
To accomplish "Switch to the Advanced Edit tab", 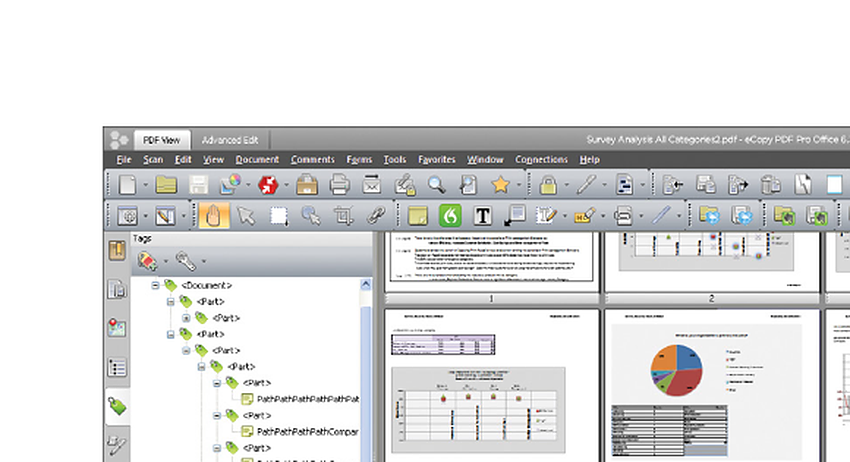I will 230,140.
